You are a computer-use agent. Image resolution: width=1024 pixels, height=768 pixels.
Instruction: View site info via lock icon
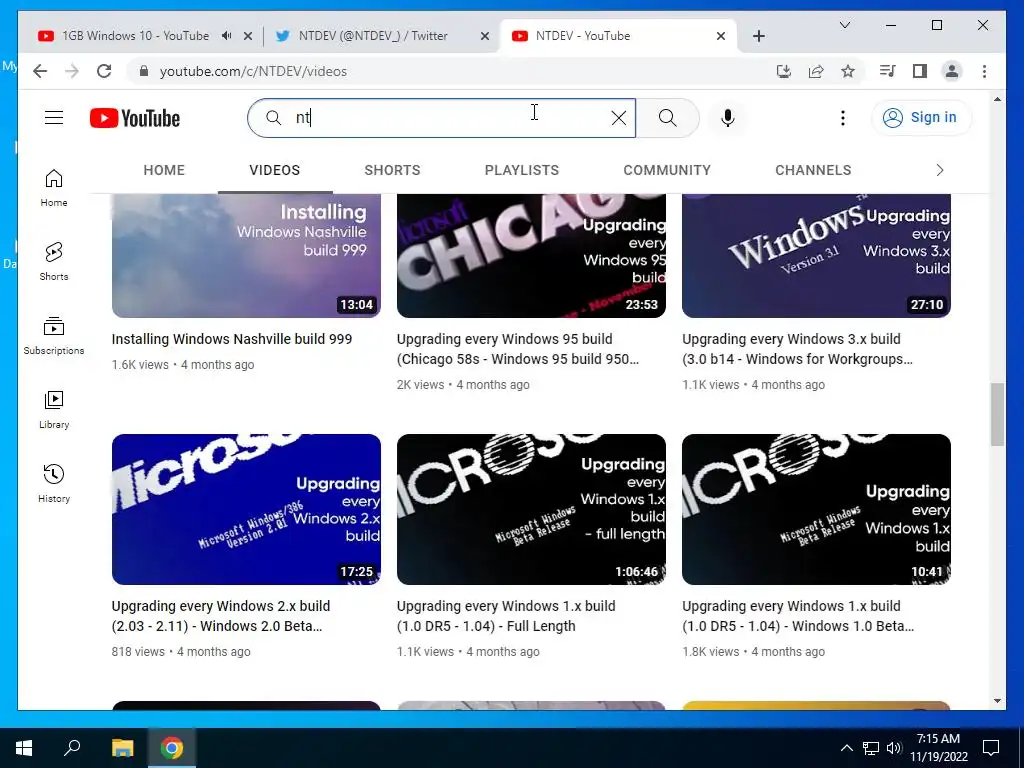point(144,71)
